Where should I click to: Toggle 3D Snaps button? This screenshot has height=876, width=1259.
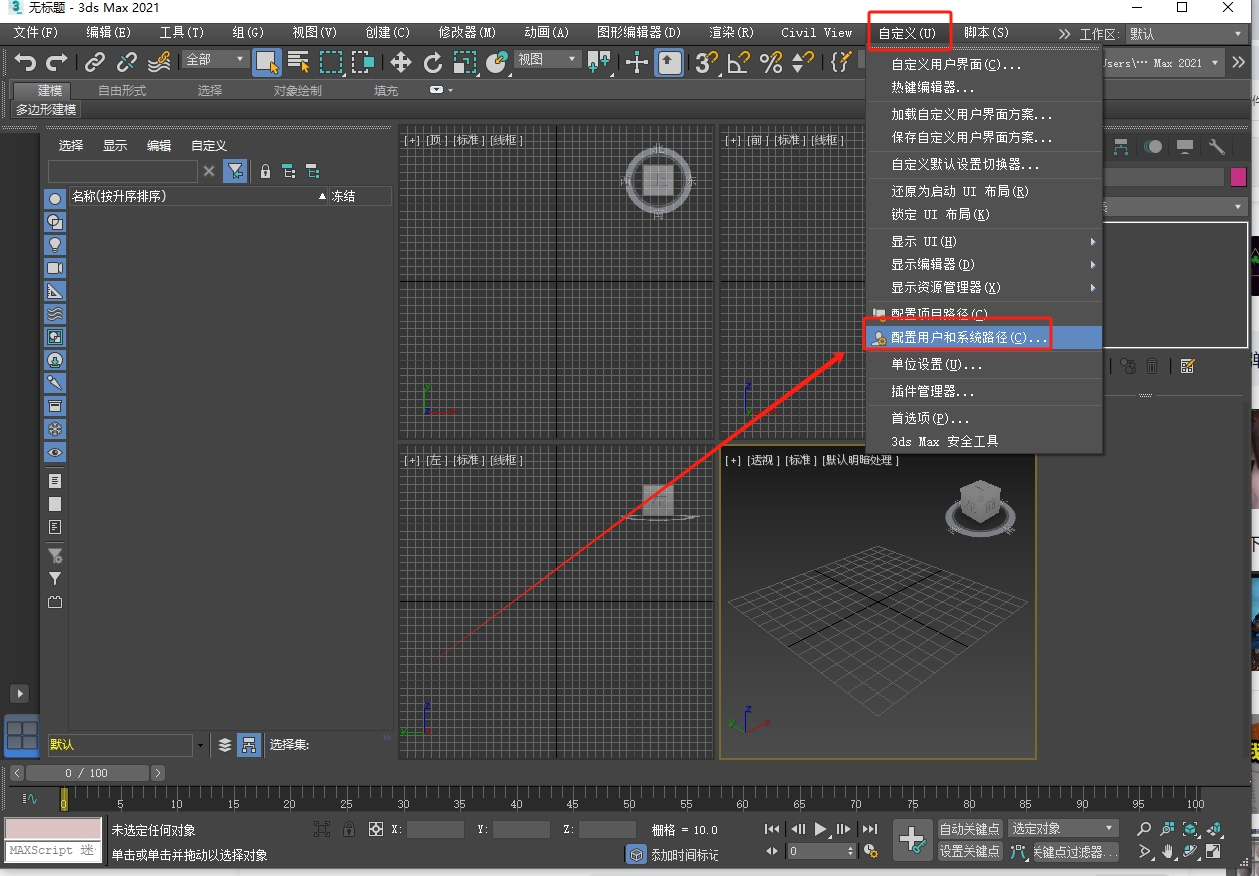(707, 63)
